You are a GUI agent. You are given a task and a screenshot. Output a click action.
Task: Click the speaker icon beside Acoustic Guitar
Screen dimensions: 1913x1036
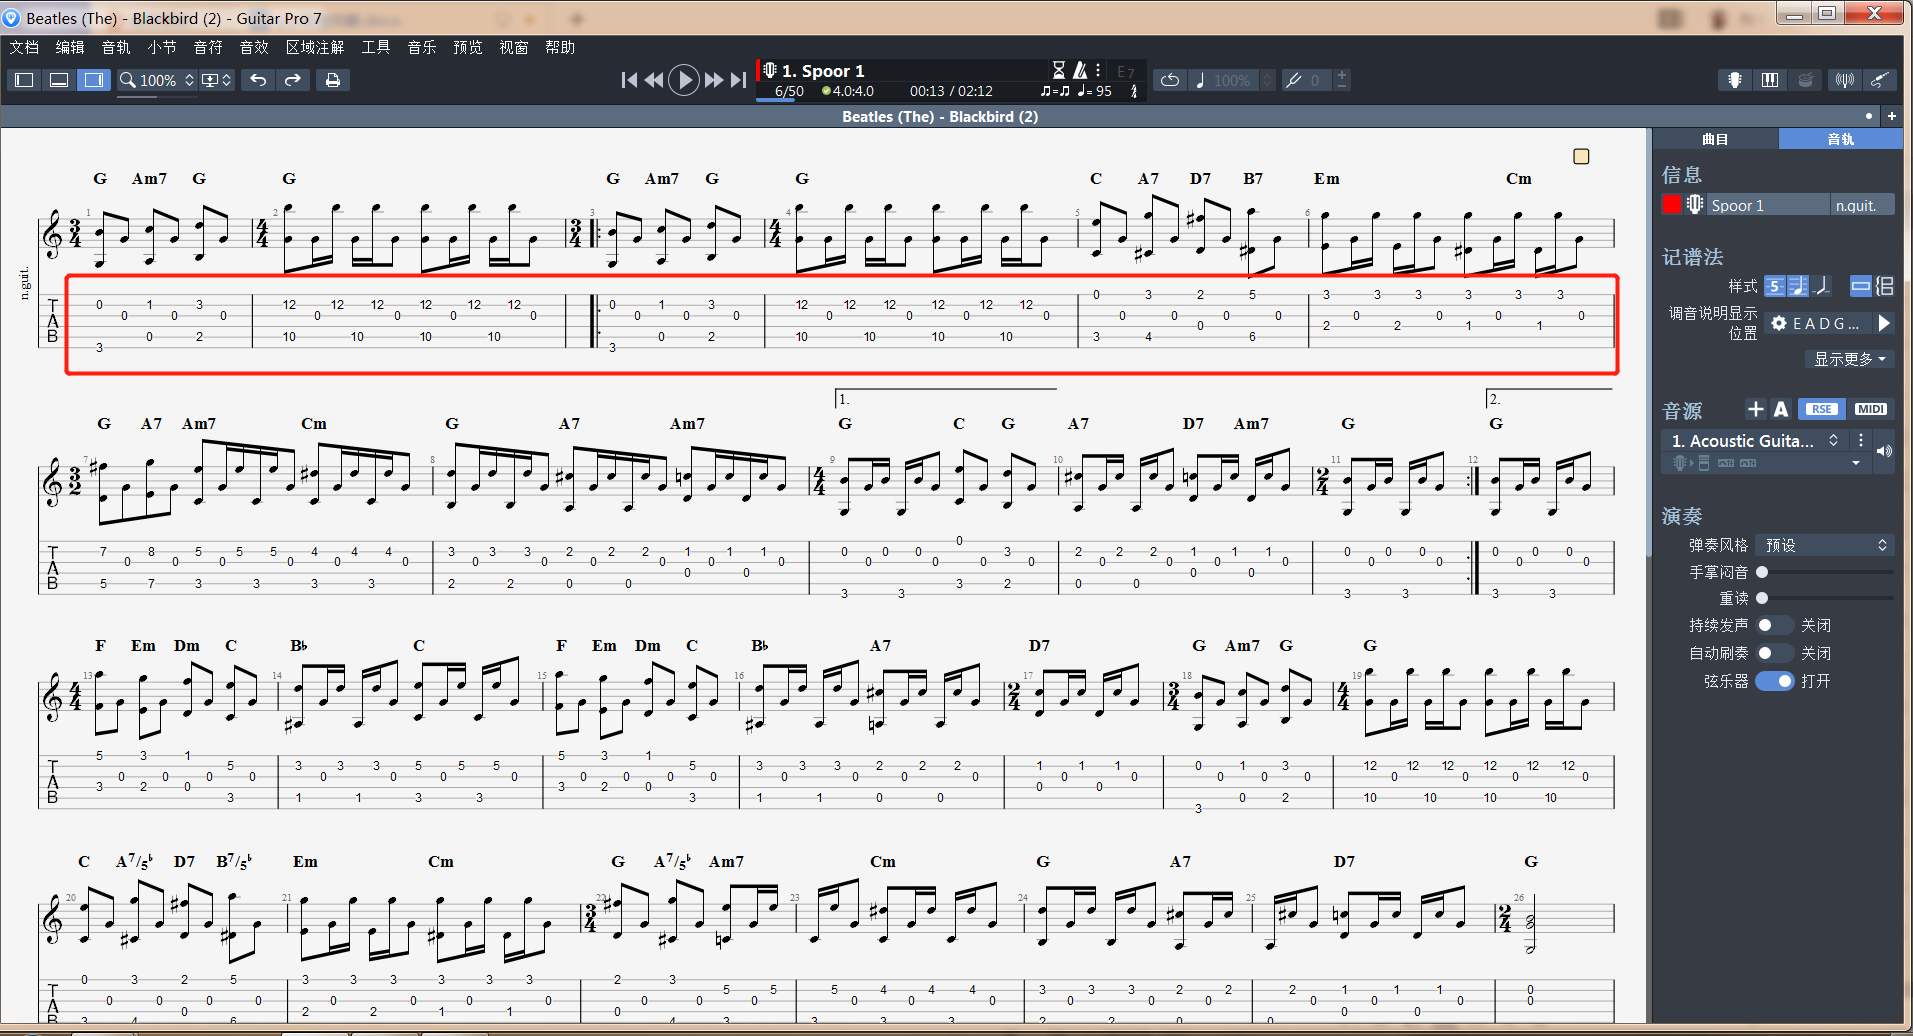(1884, 451)
